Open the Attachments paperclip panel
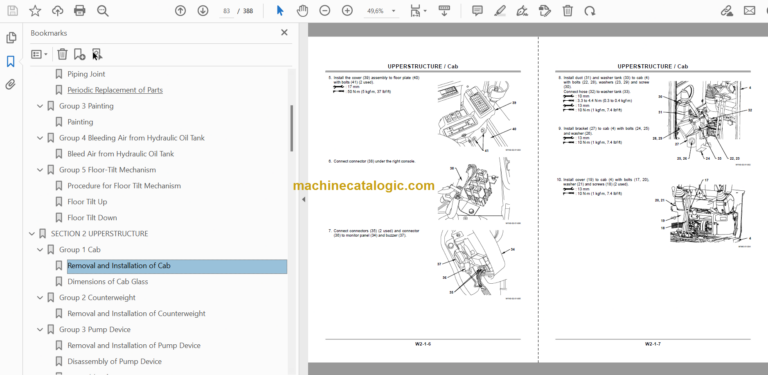 pos(11,85)
